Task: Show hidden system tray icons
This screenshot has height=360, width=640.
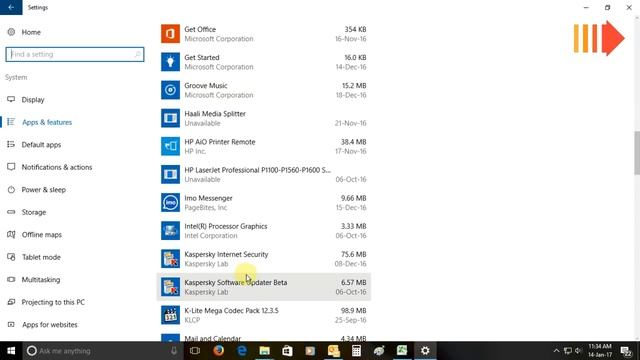Action: 556,351
